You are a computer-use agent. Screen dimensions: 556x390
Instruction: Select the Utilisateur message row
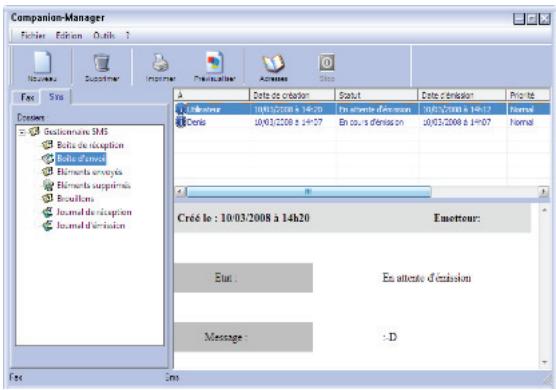[362, 109]
